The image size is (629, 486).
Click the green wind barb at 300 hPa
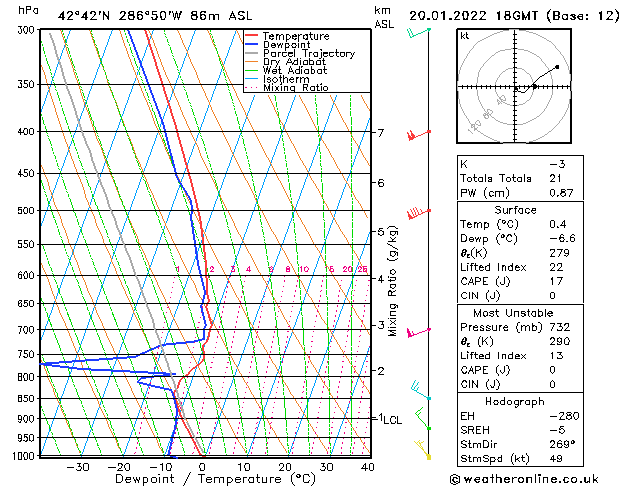[419, 32]
